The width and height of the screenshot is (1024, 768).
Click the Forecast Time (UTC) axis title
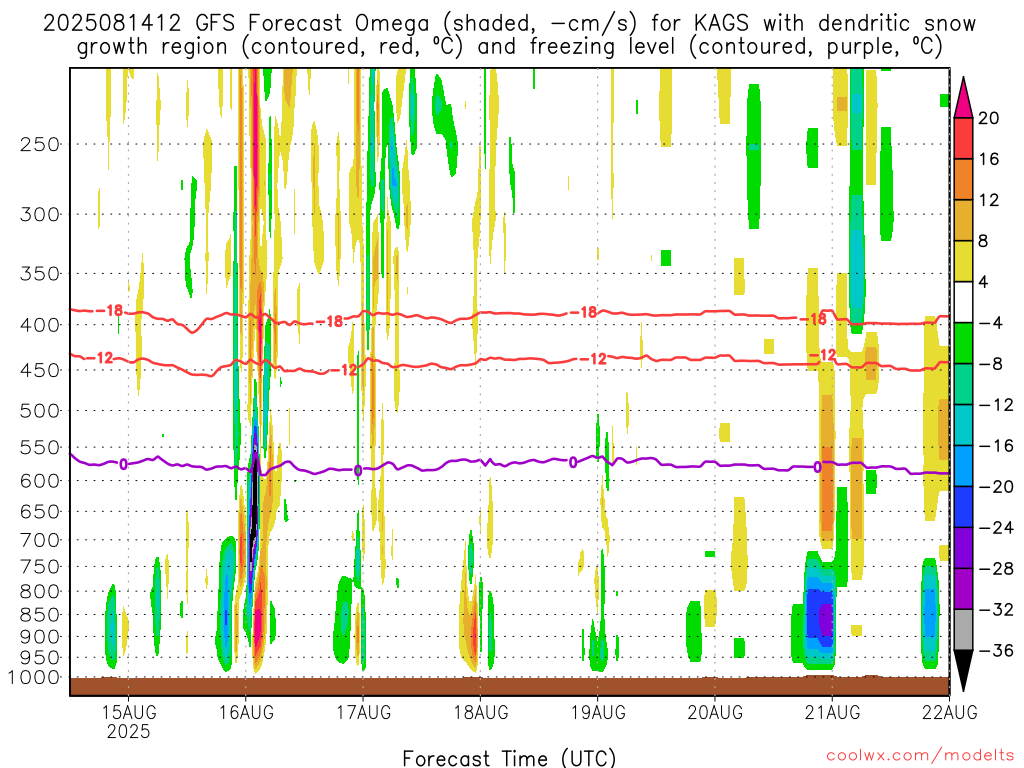tap(509, 758)
